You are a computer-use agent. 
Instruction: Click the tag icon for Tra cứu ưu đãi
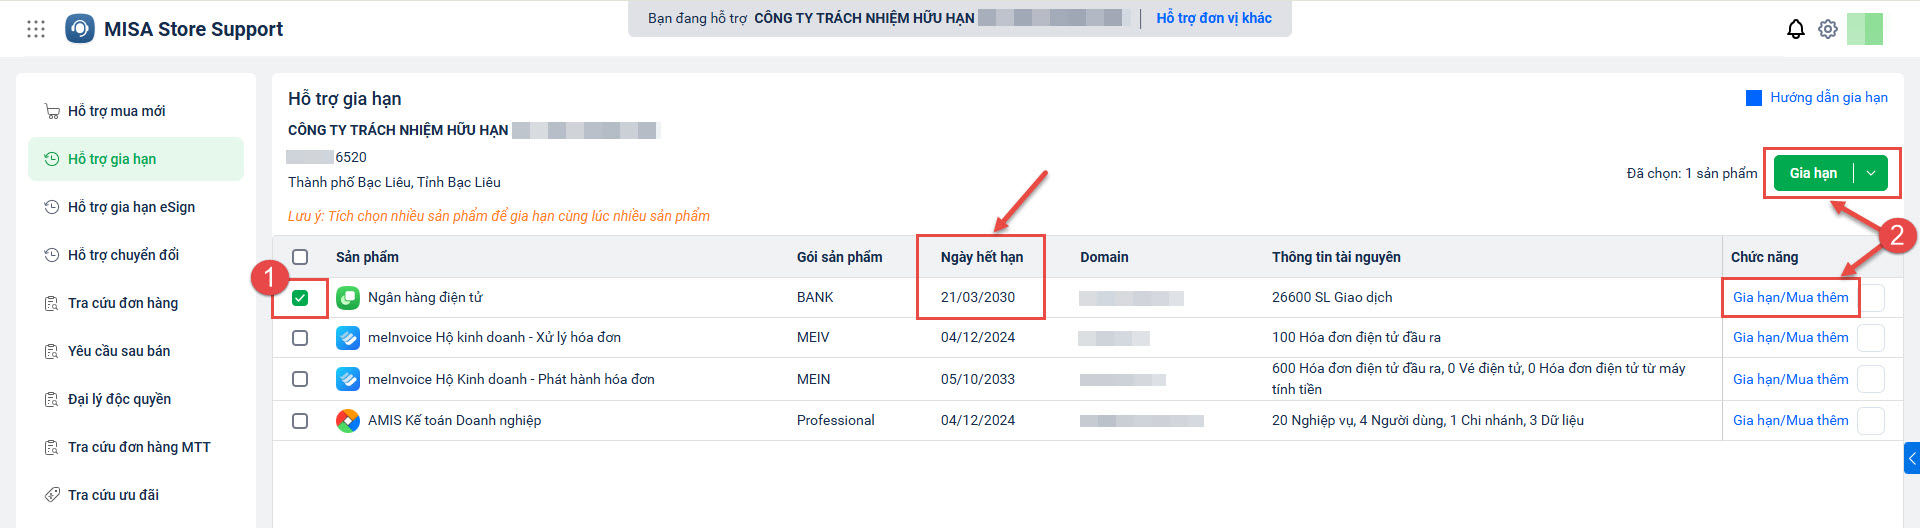coord(52,495)
